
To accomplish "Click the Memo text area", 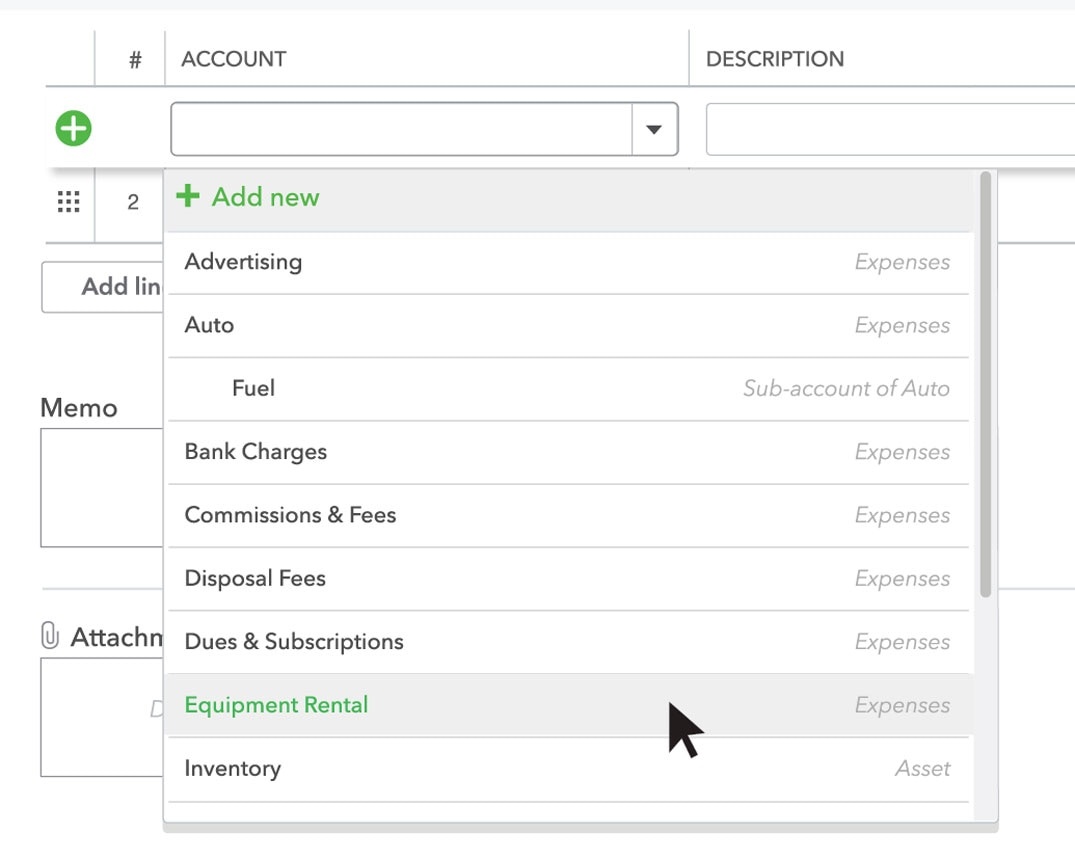I will 101,487.
